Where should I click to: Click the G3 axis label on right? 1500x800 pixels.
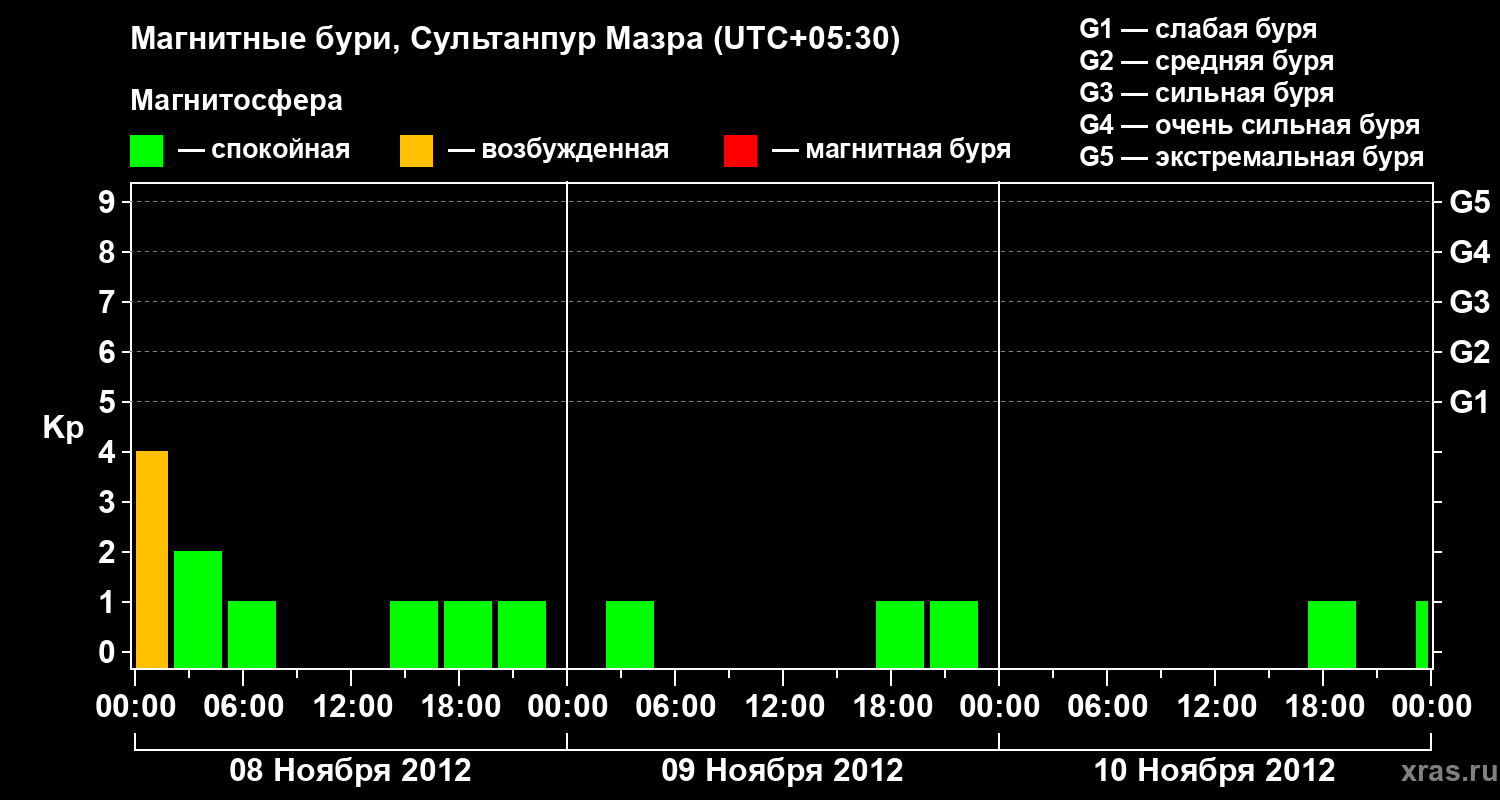tap(1469, 302)
